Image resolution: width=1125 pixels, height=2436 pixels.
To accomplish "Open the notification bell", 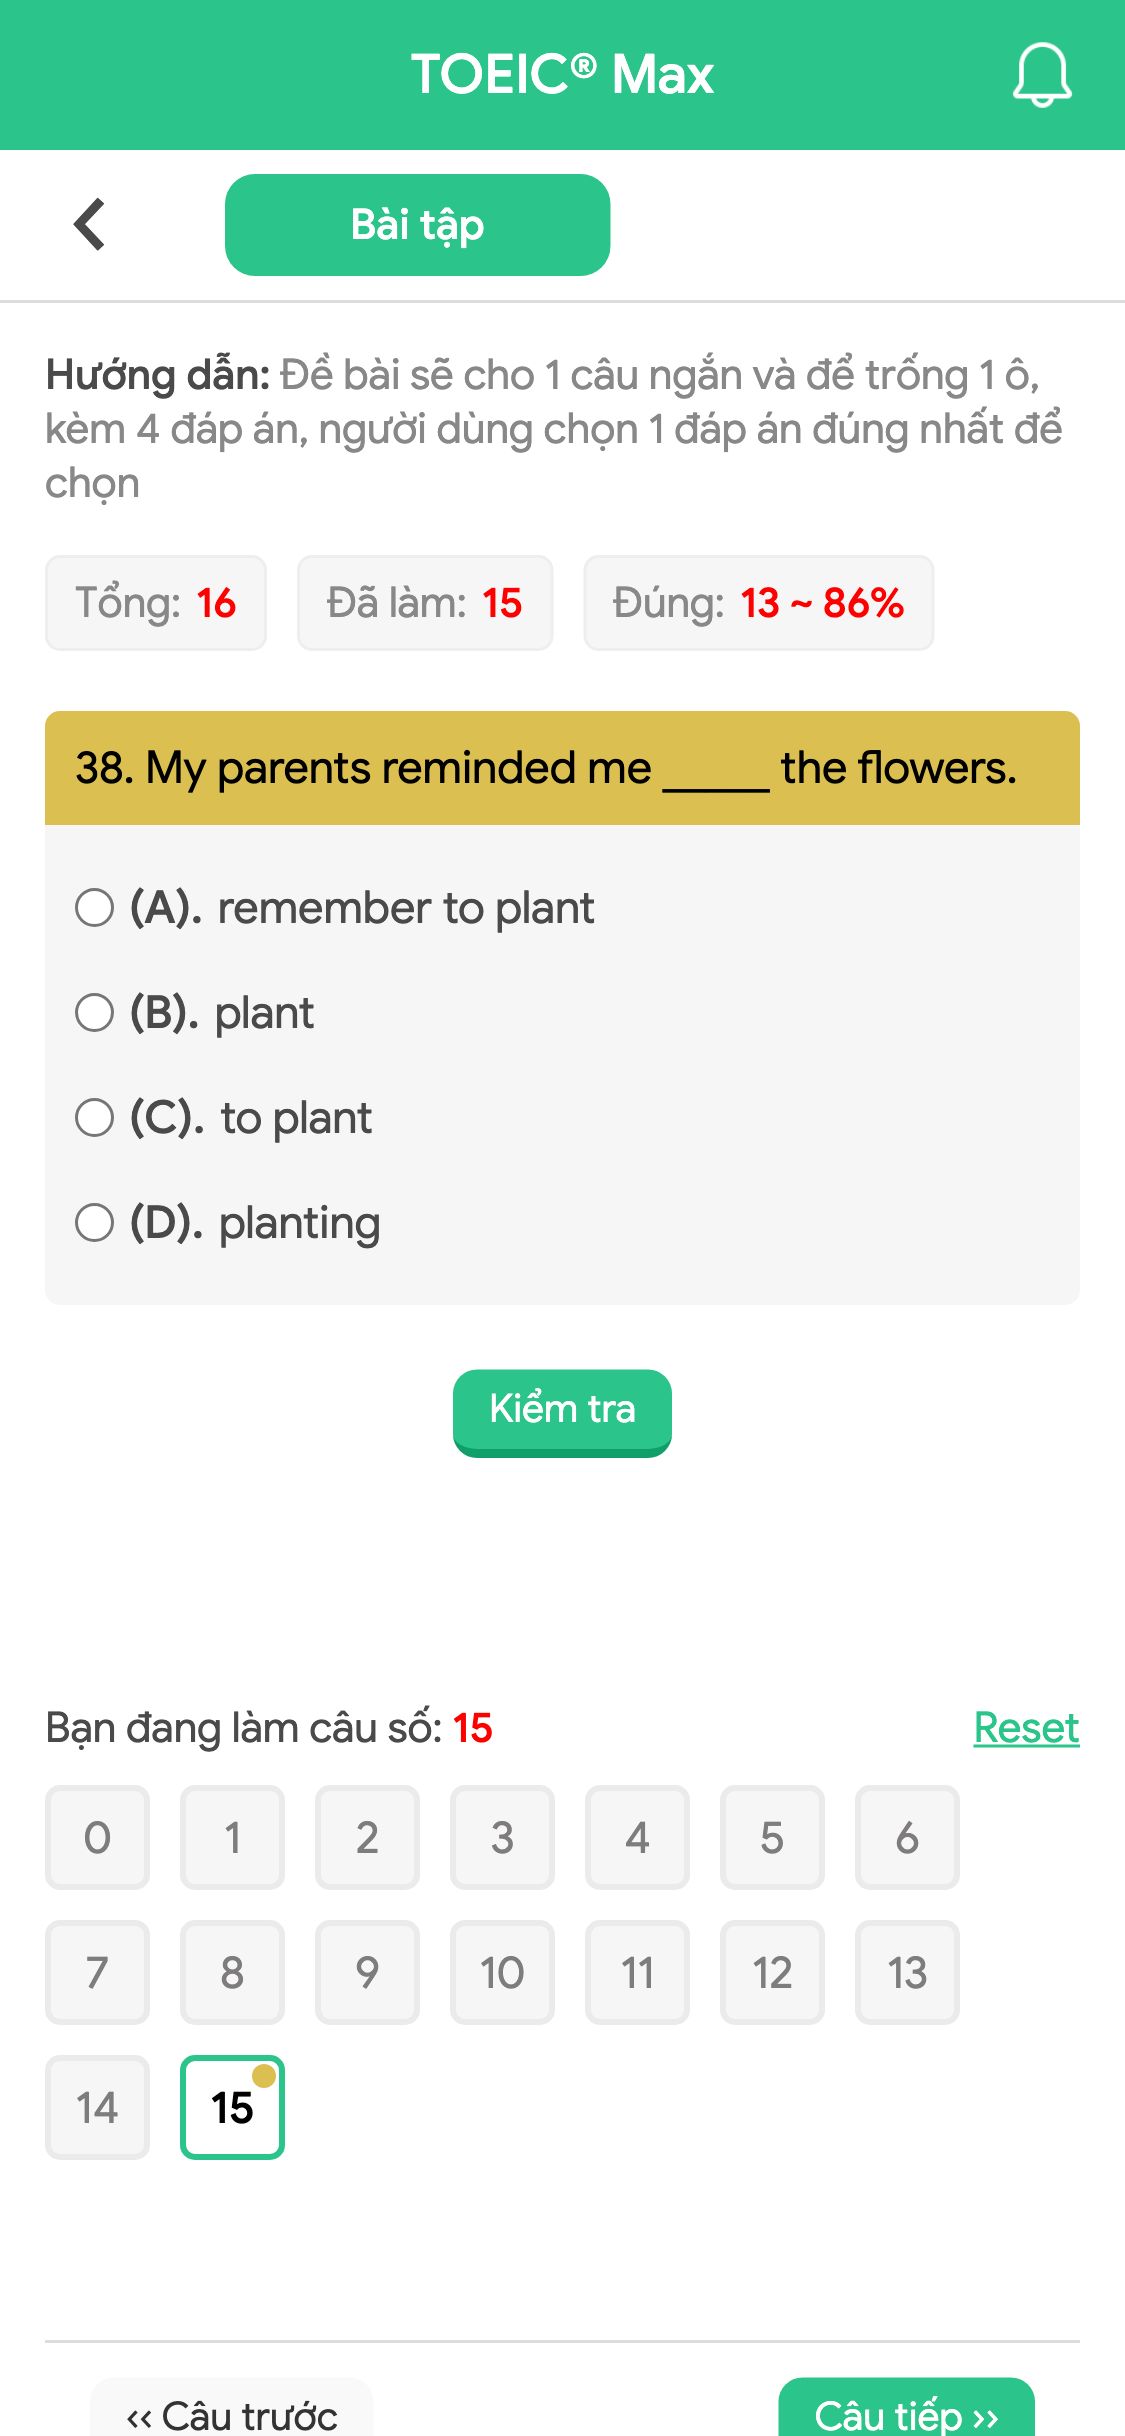I will coord(1041,75).
